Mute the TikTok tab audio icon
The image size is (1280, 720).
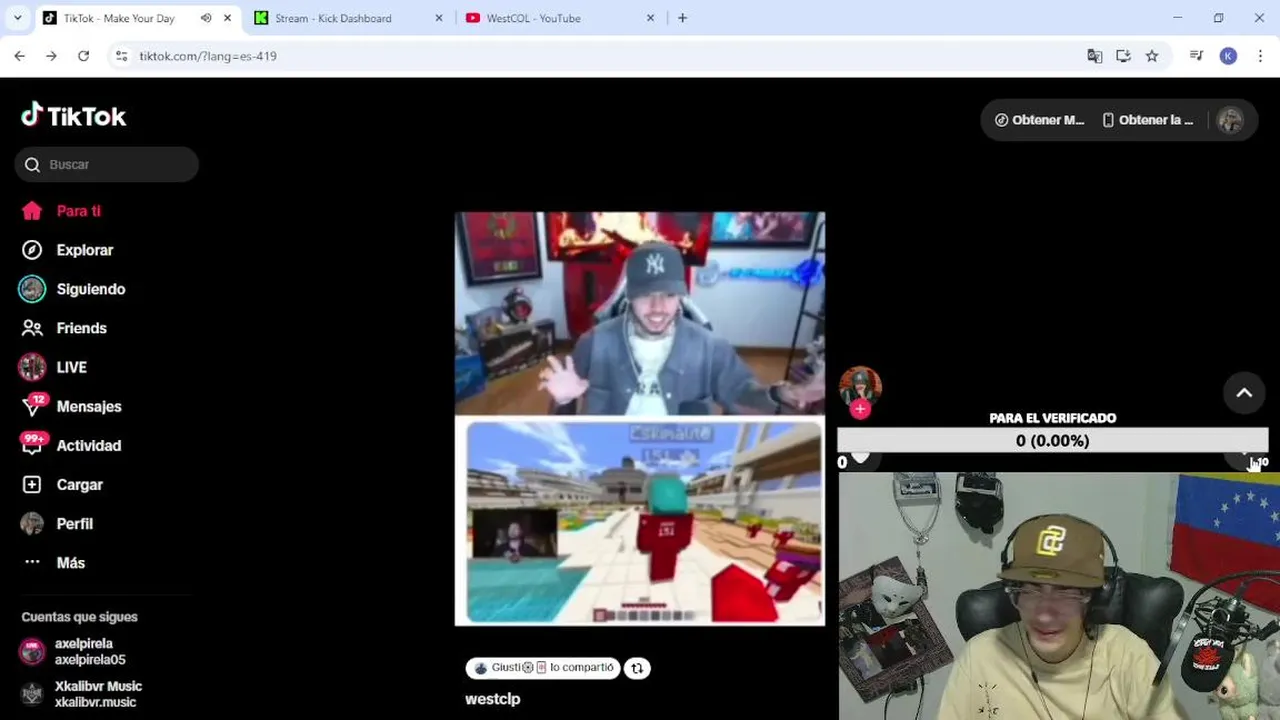click(x=206, y=18)
